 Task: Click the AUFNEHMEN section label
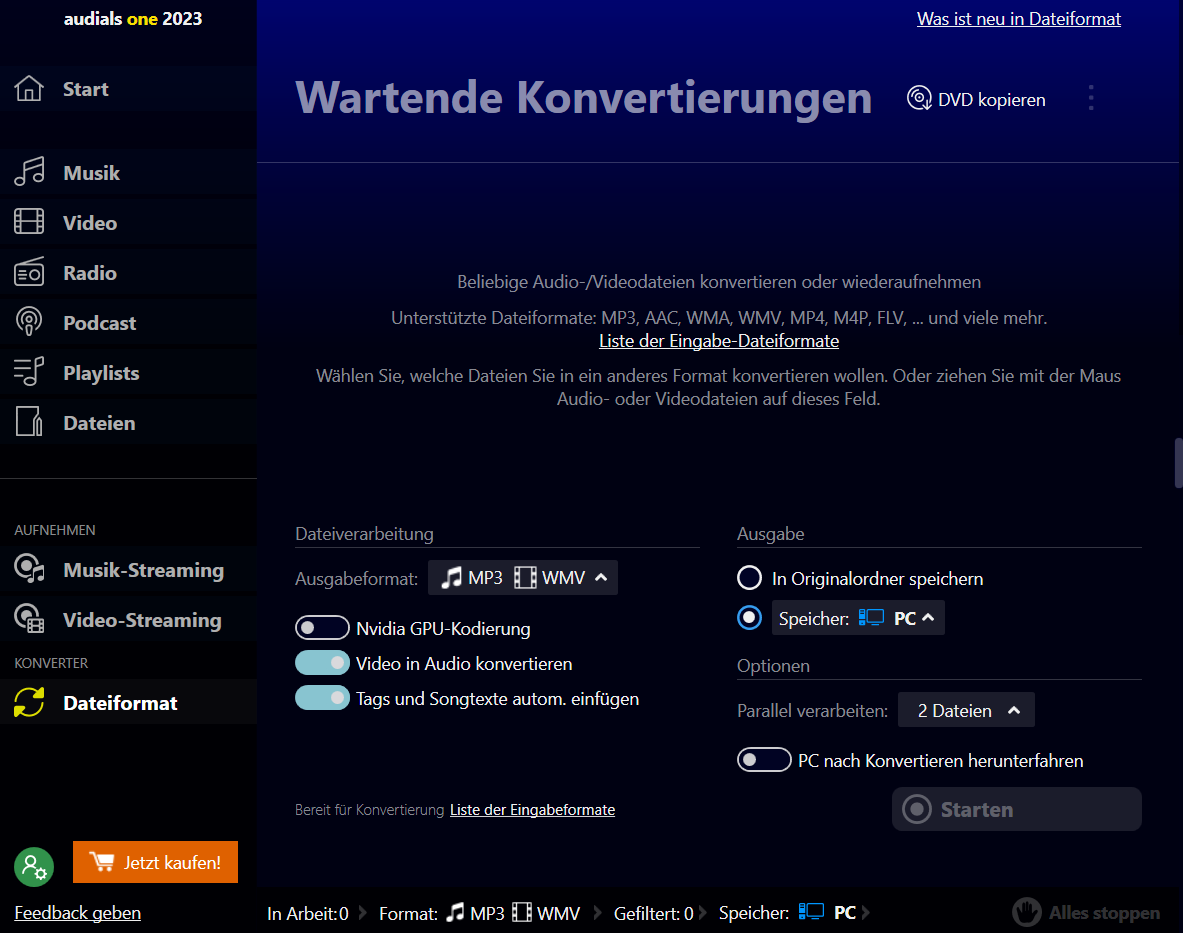(55, 530)
